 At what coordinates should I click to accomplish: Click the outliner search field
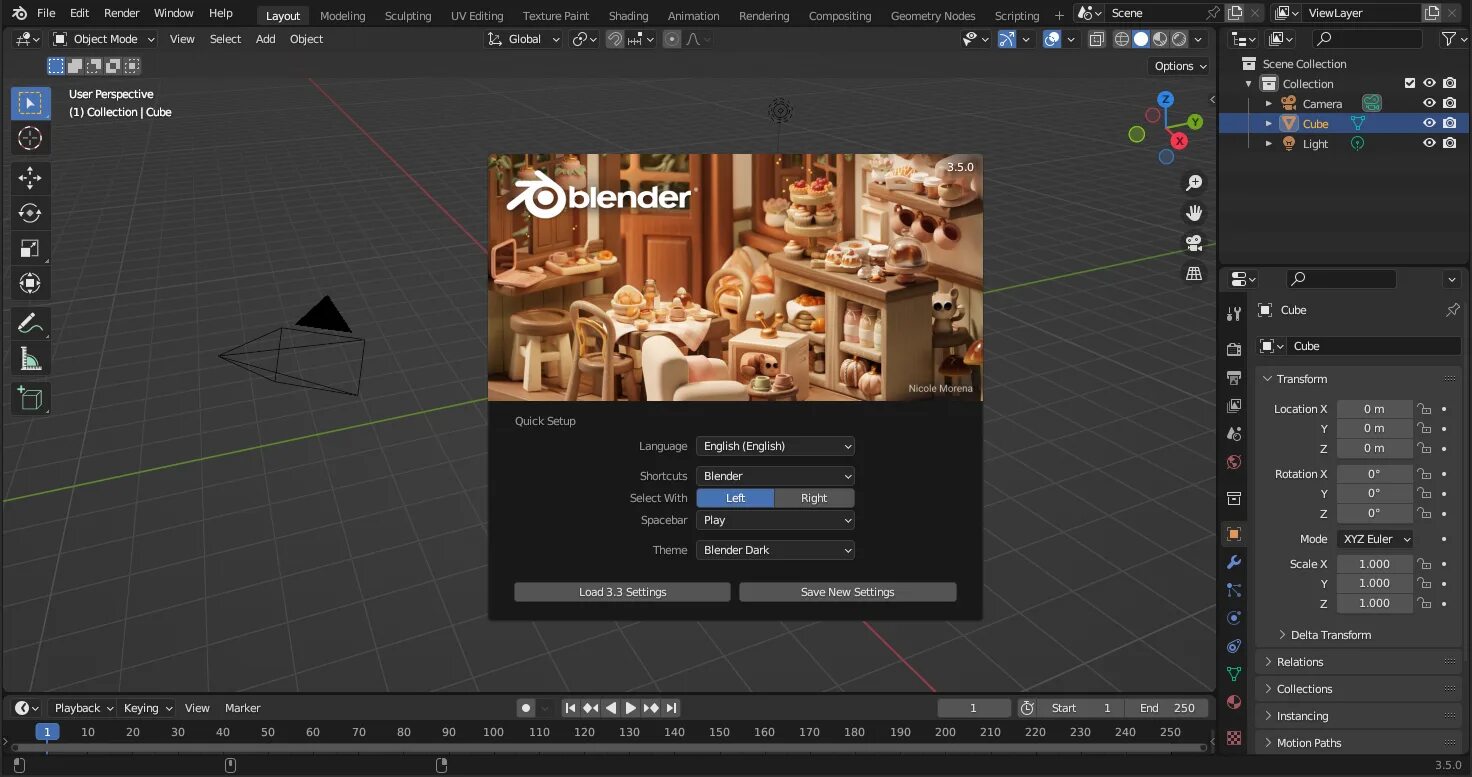[x=1367, y=39]
